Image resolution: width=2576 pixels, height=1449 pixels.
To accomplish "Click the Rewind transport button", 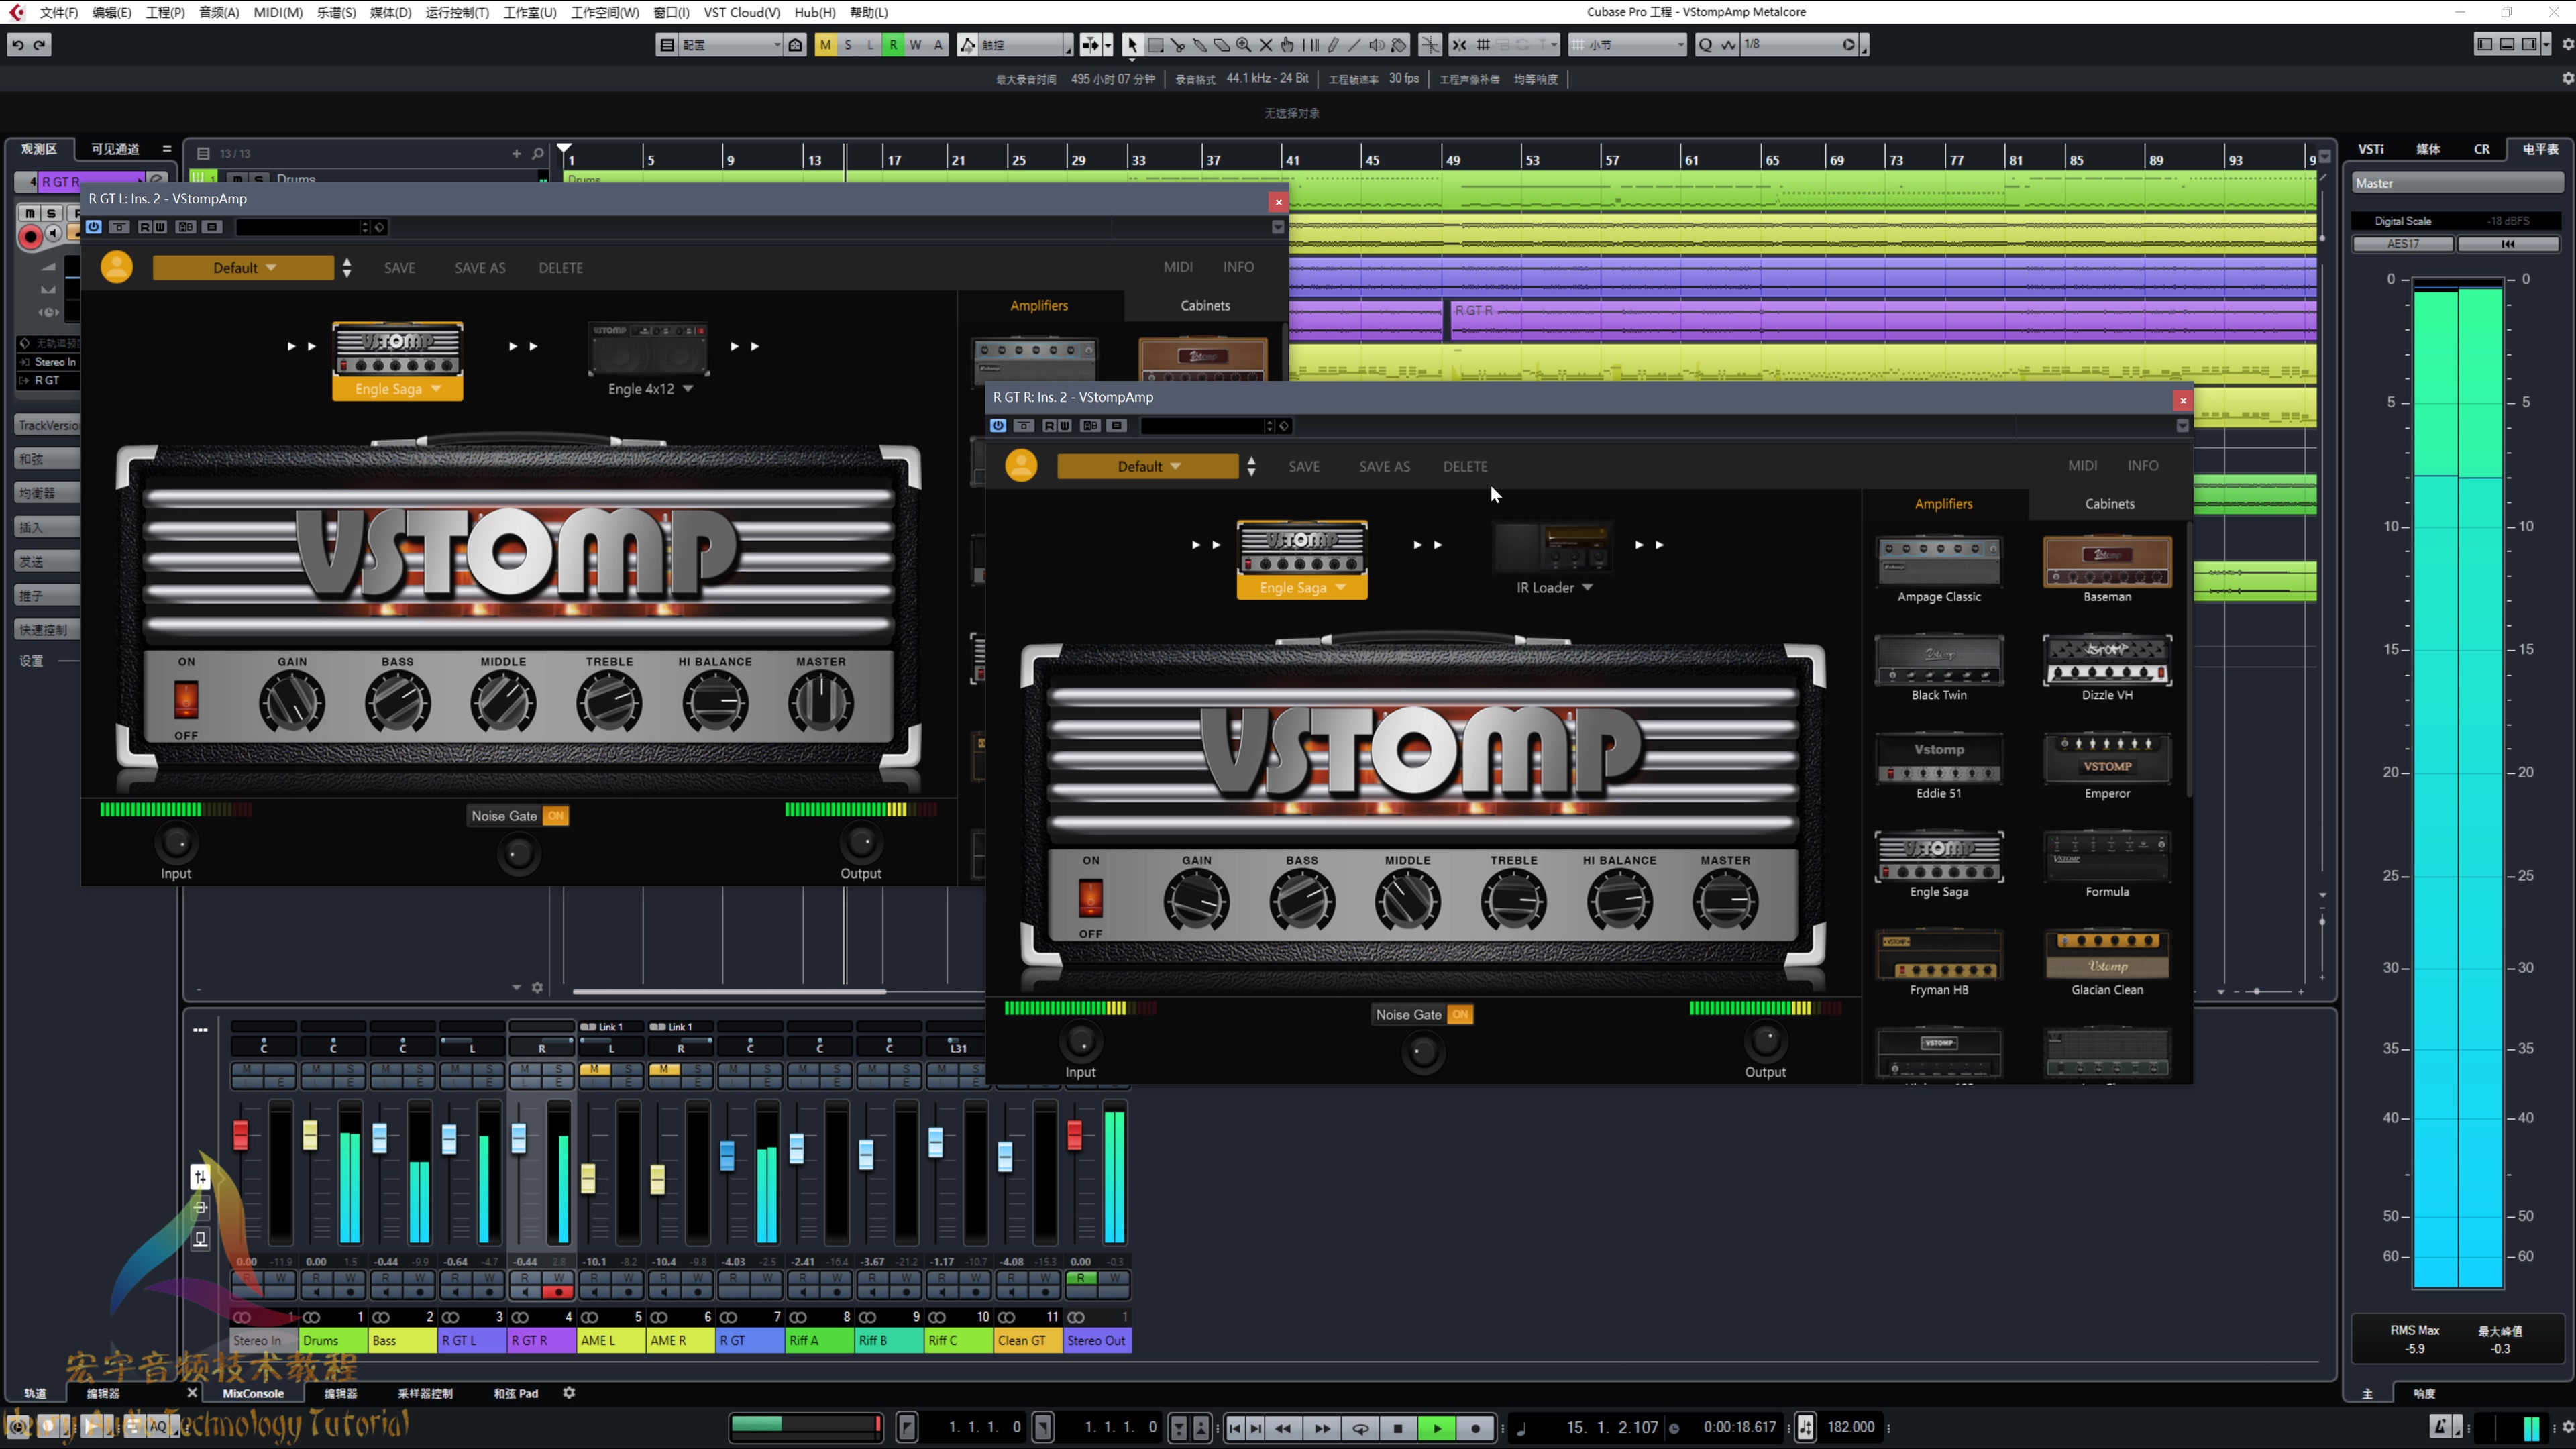I will [x=1283, y=1428].
